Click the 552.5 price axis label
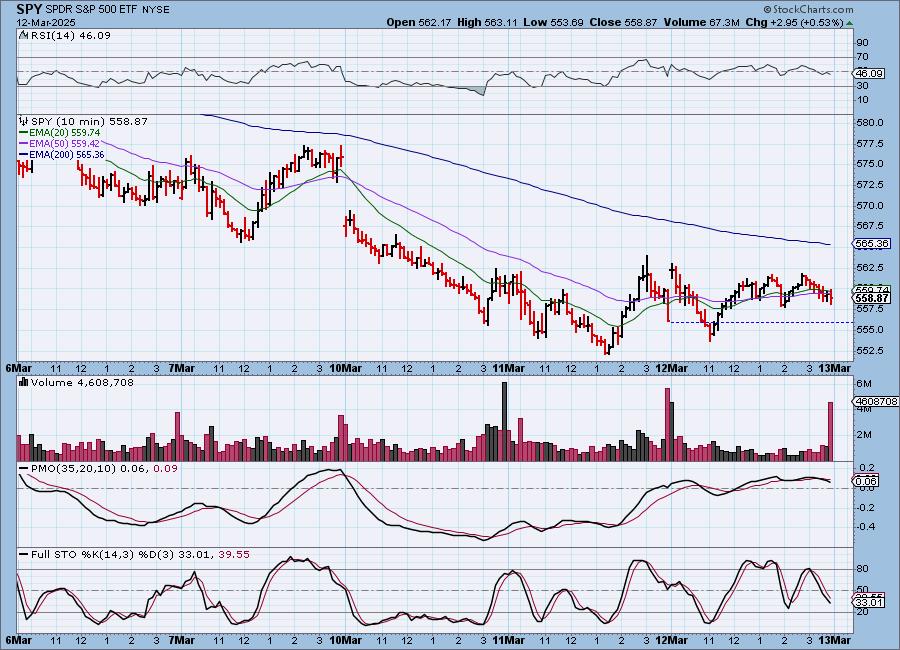 [x=869, y=350]
